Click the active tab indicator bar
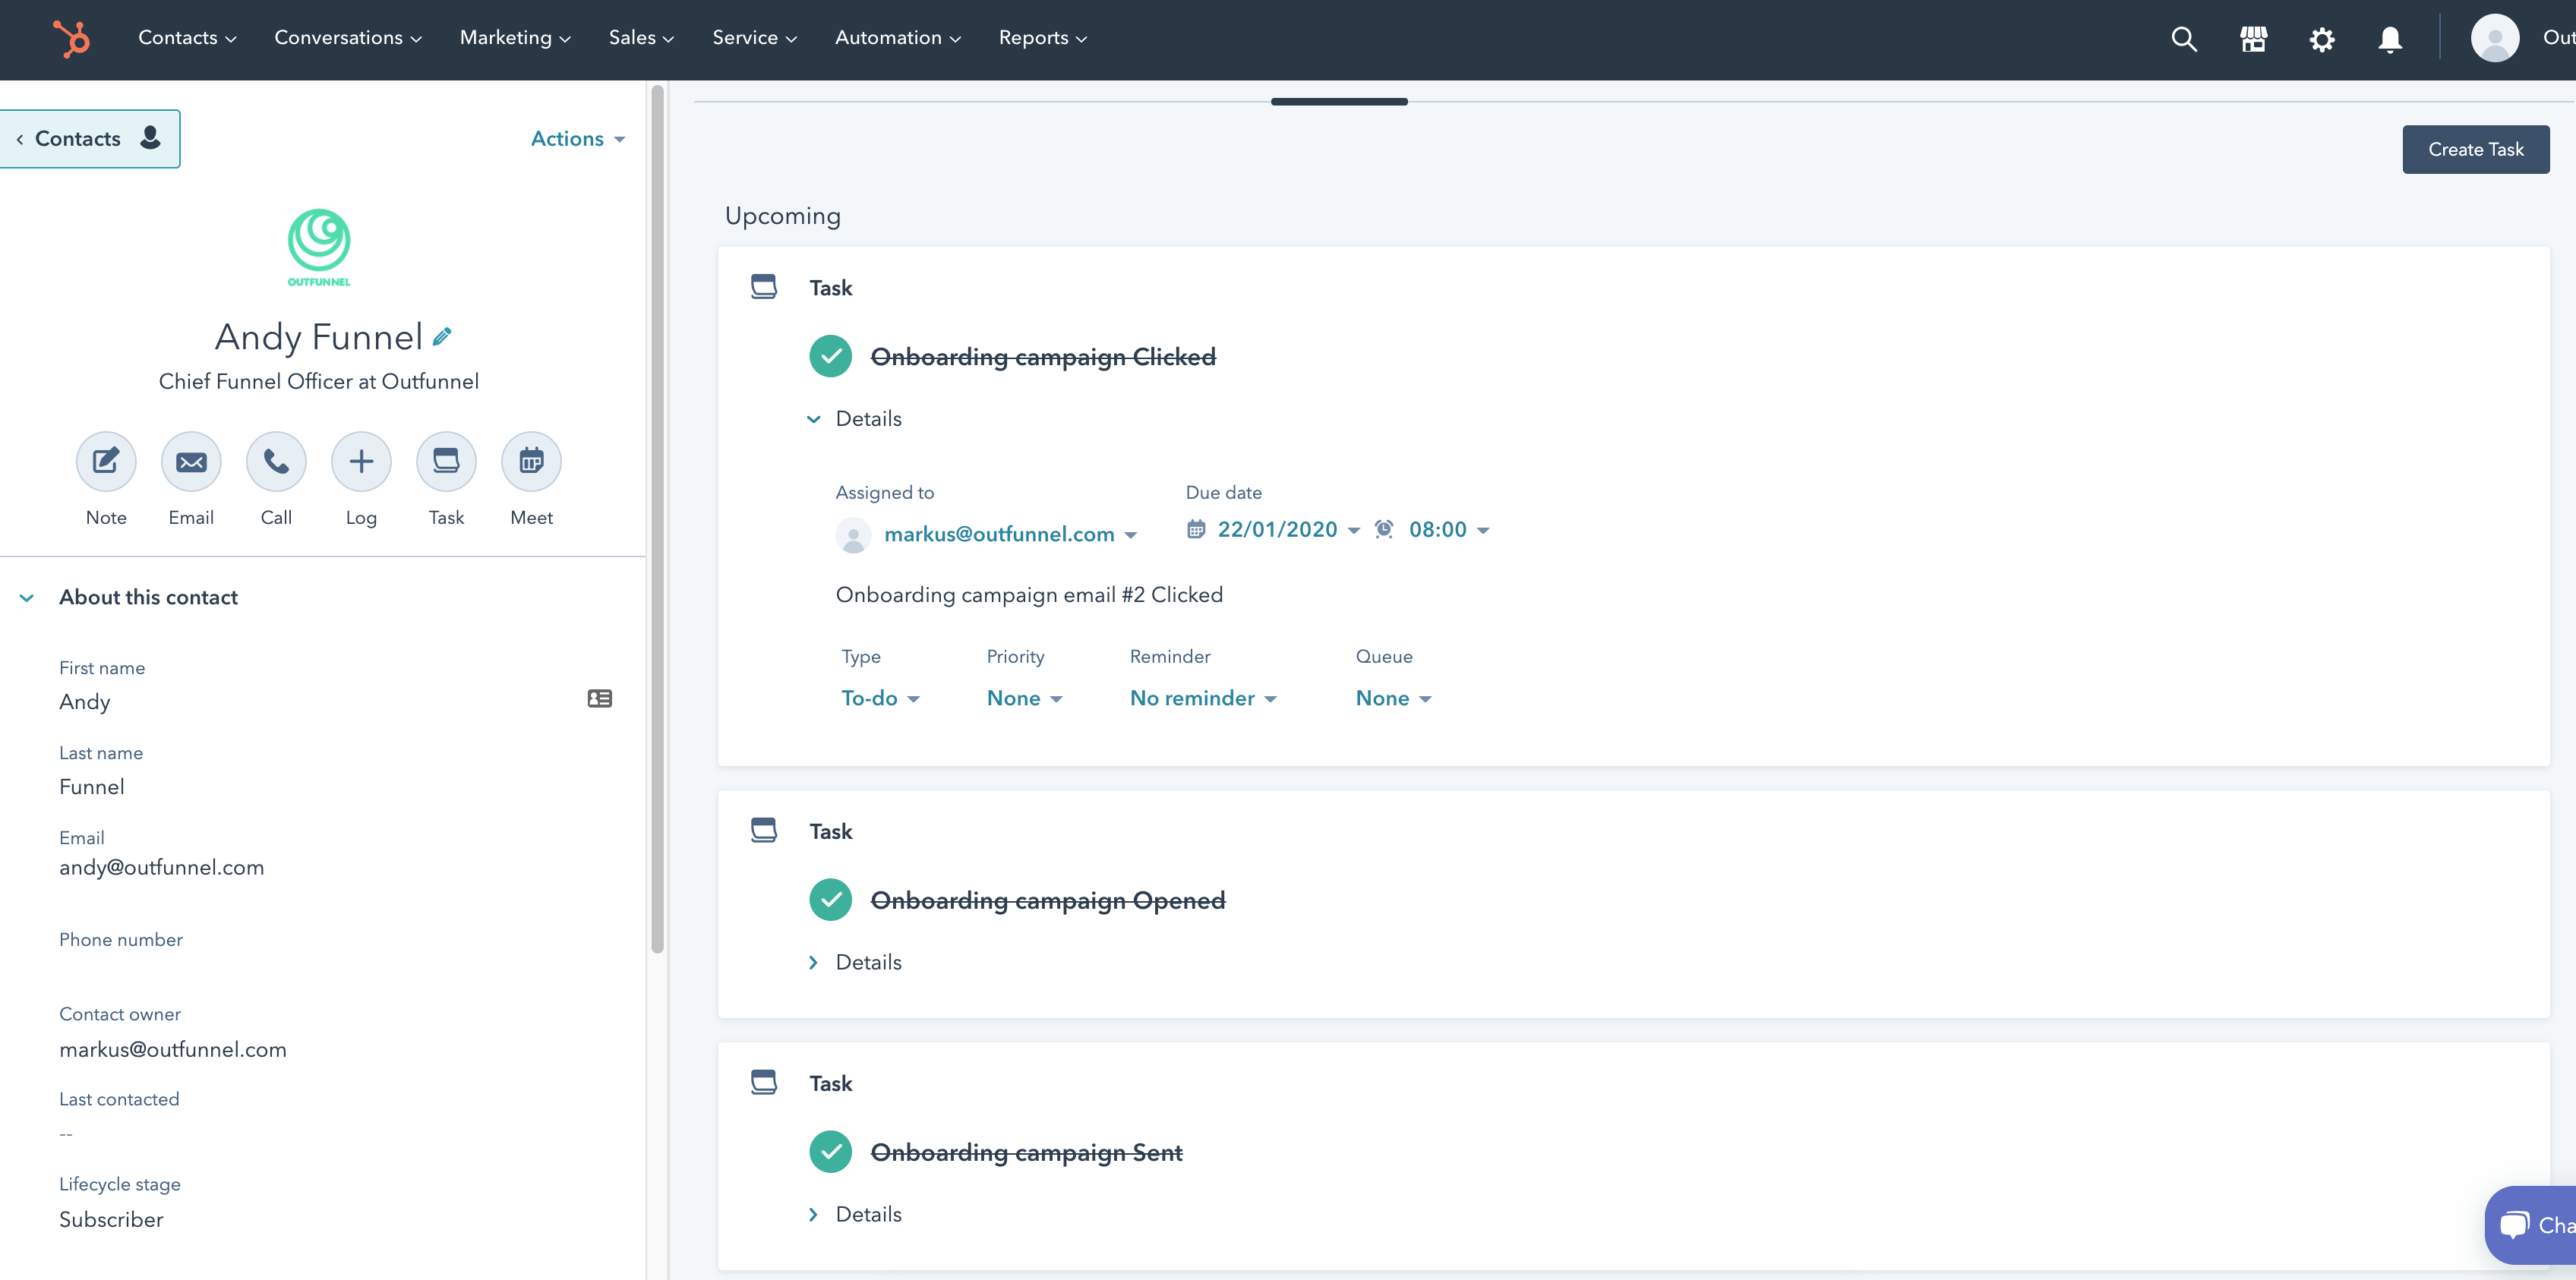 pos(1339,101)
